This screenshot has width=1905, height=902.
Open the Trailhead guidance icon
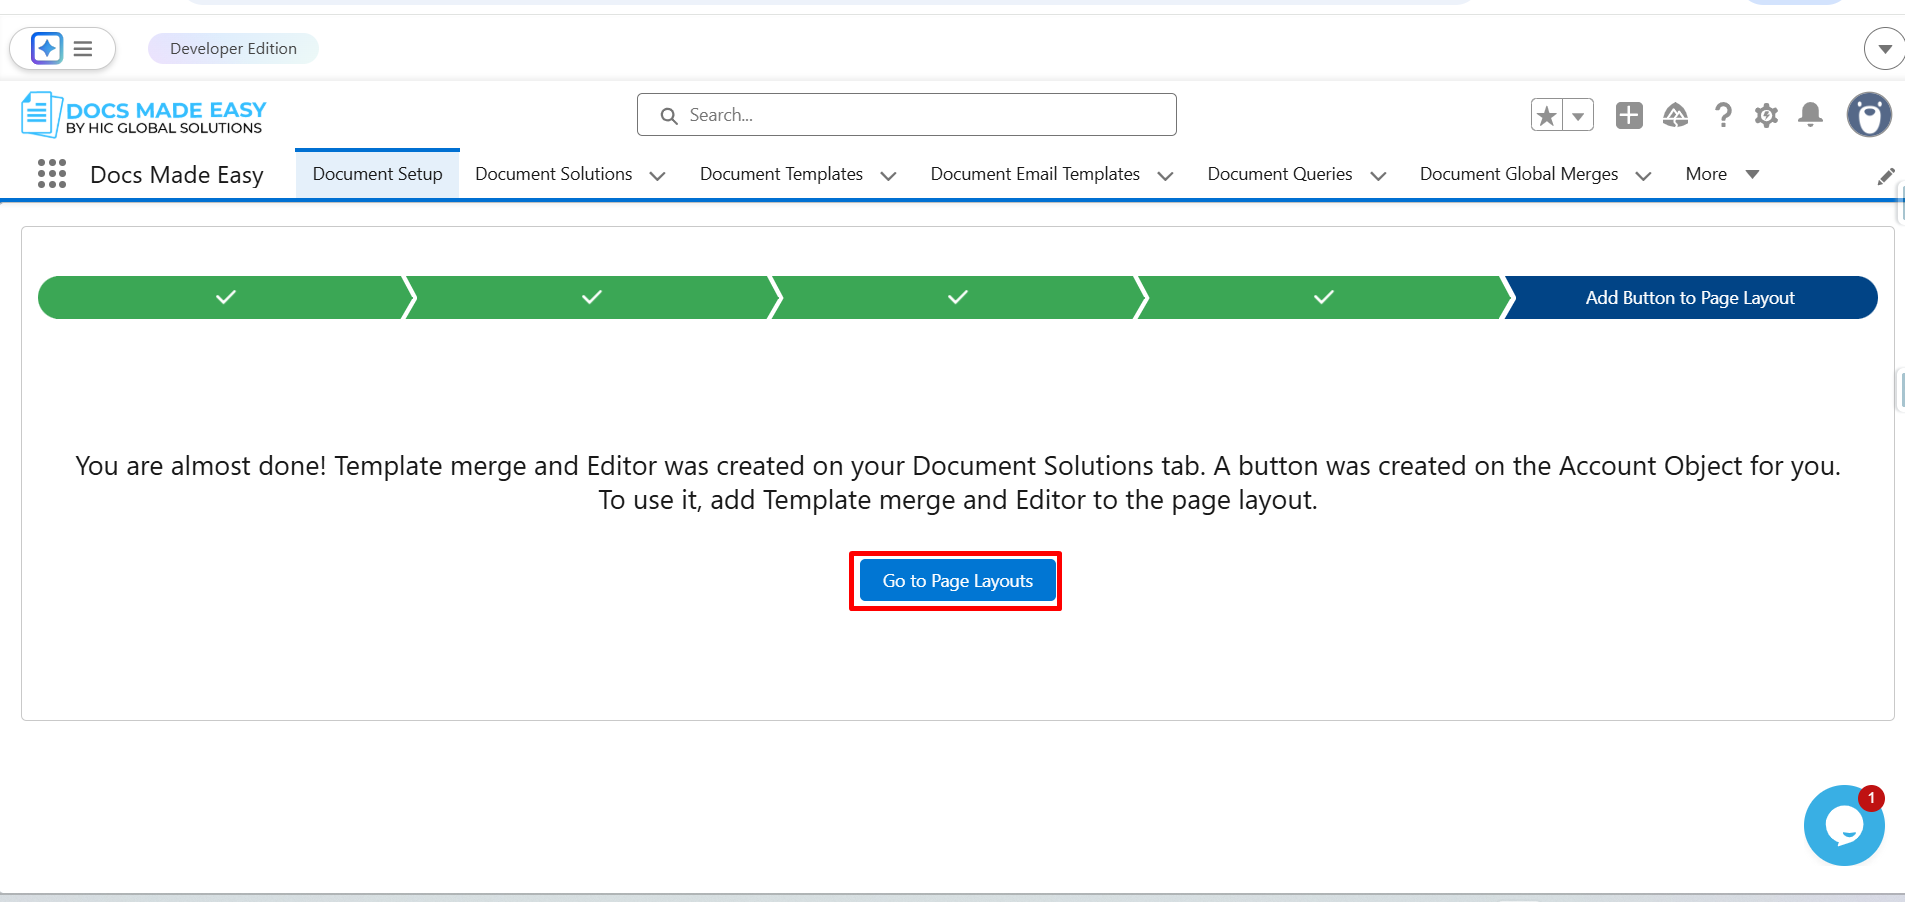[1676, 116]
